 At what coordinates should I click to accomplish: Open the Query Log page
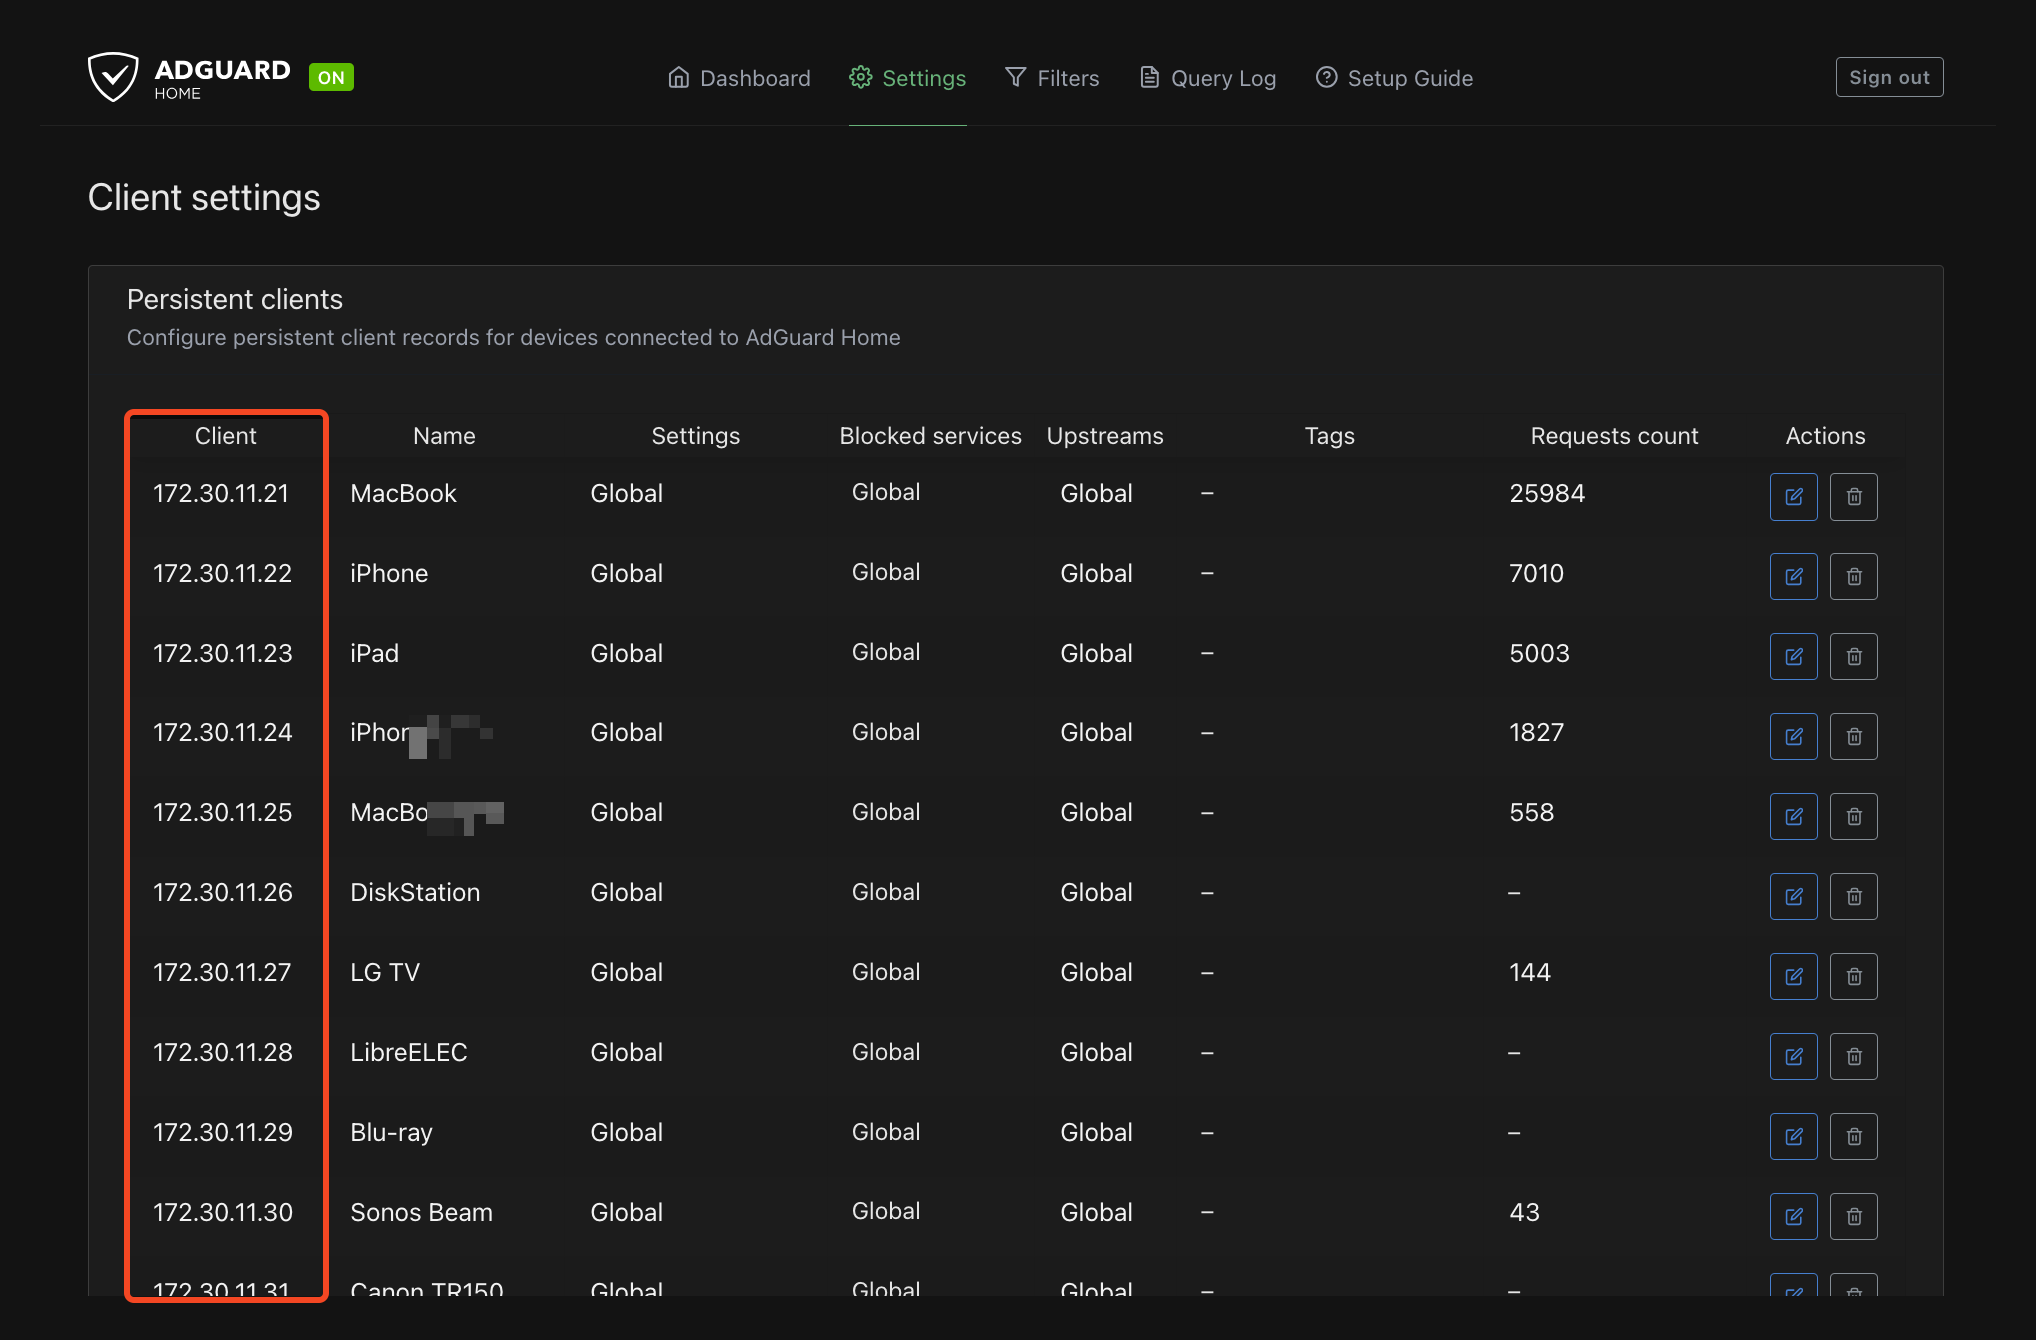[x=1207, y=78]
